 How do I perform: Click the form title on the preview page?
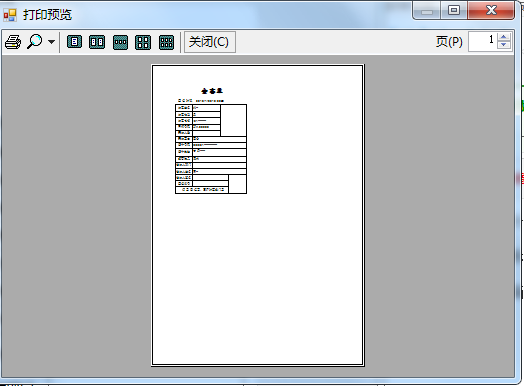tap(212, 91)
